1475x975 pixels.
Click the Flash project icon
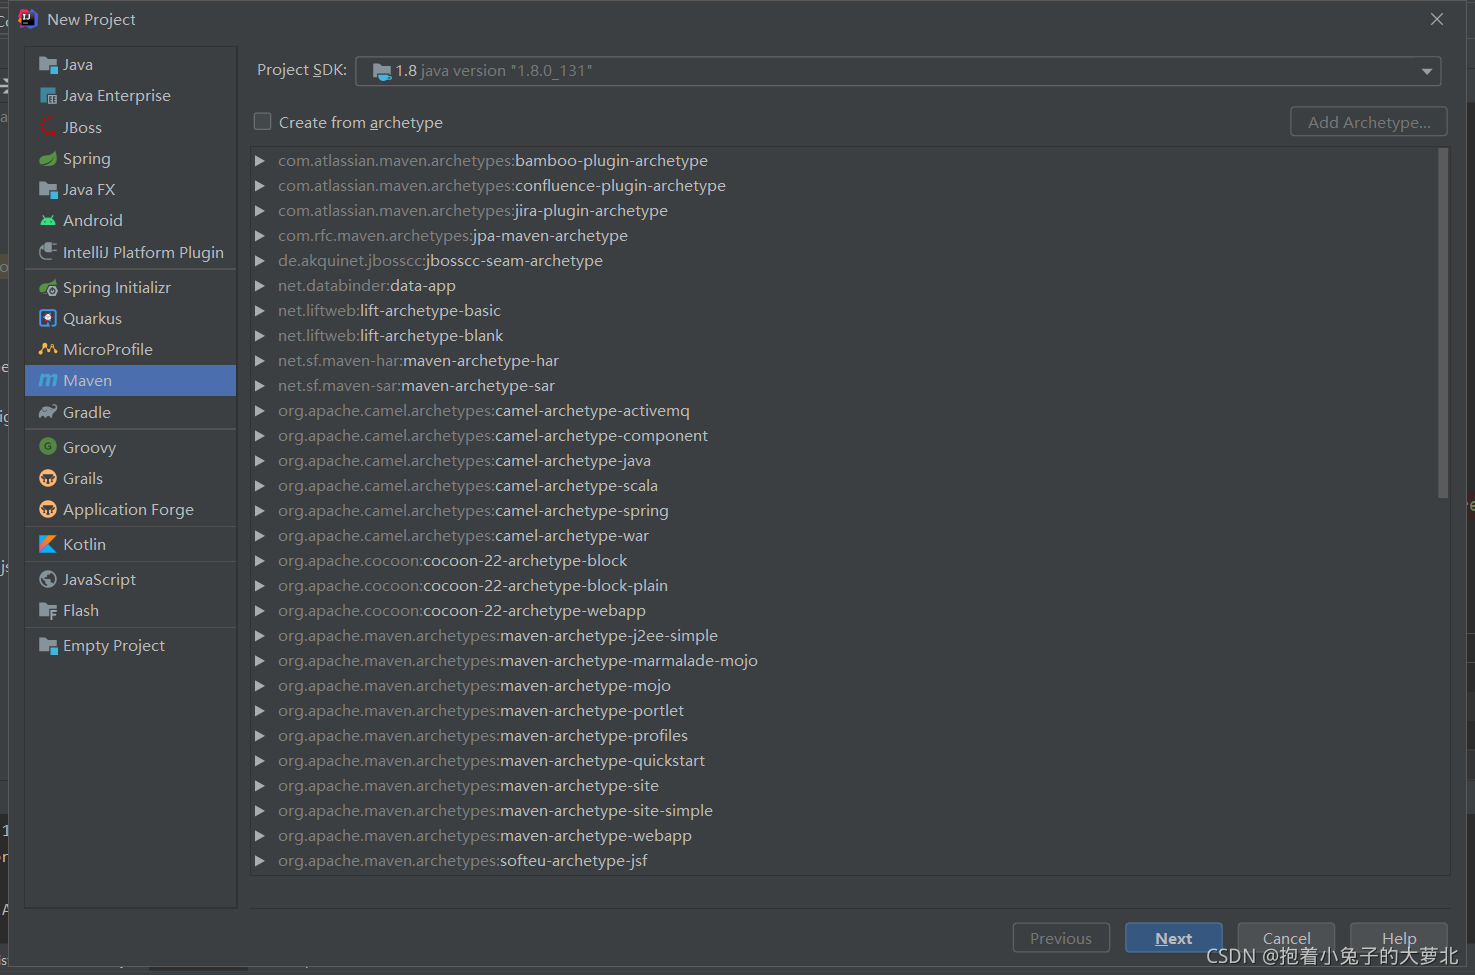pyautogui.click(x=48, y=610)
